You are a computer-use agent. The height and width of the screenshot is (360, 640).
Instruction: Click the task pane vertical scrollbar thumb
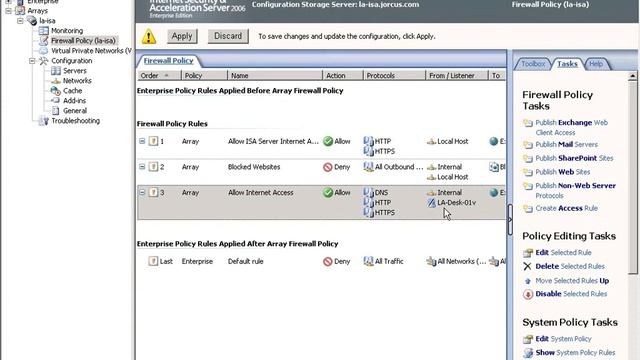tap(633, 178)
